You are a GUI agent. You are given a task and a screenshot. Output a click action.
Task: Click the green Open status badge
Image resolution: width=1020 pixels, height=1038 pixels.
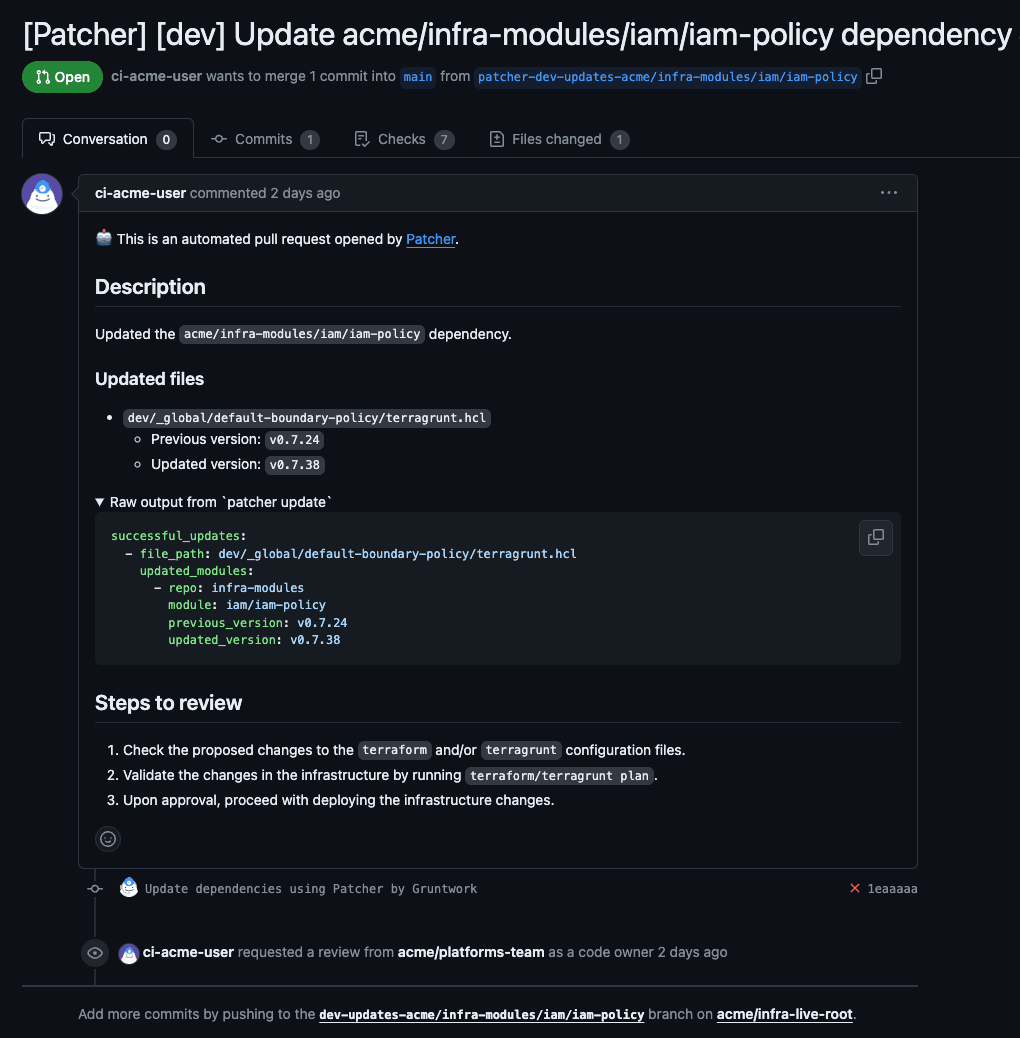(62, 77)
